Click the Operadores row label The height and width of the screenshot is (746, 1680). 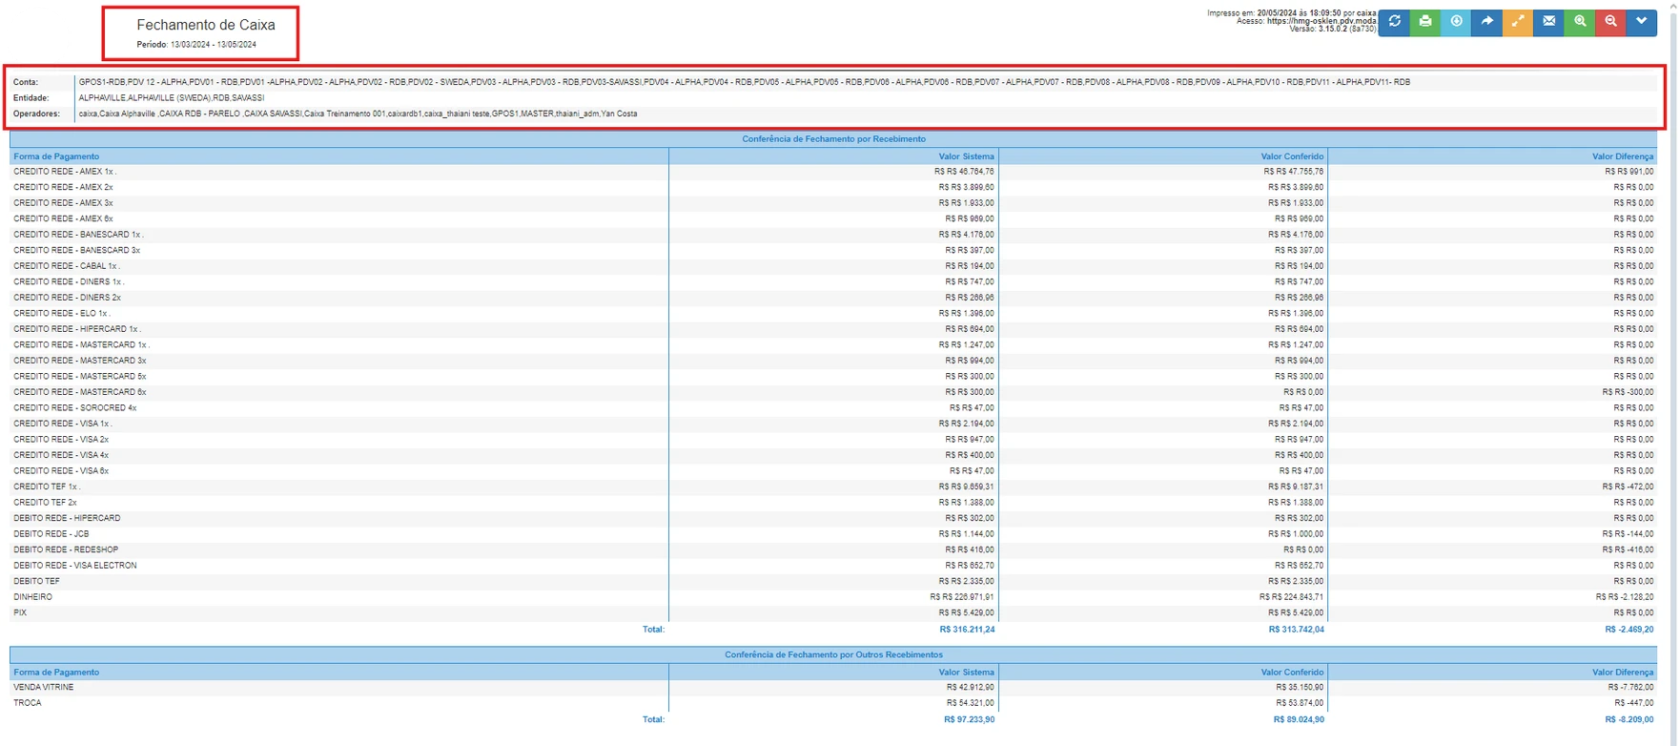[37, 114]
